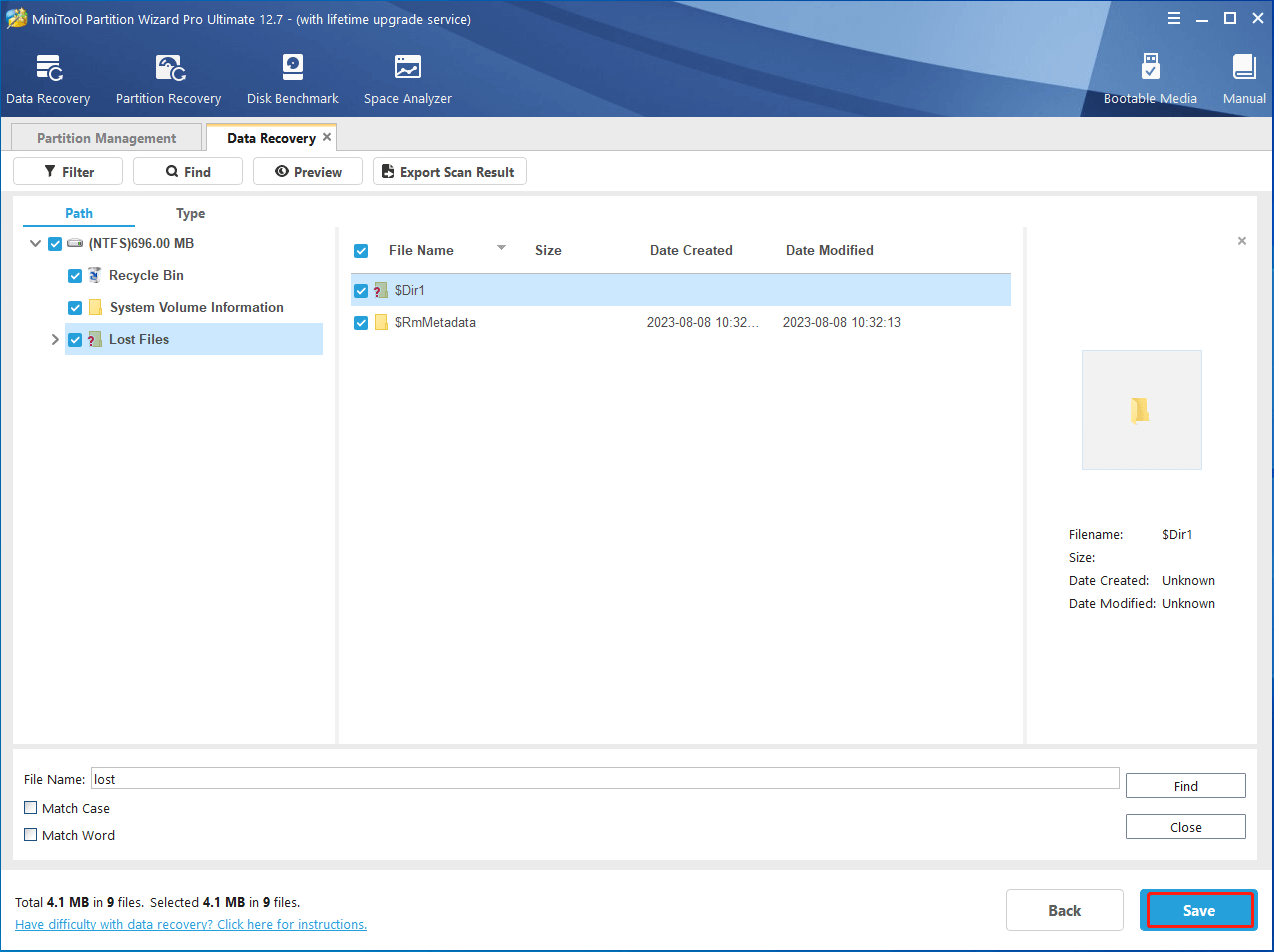Switch to the Partition Management tab
The image size is (1274, 952).
(x=105, y=137)
